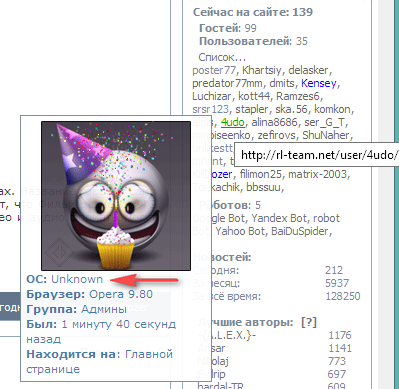Open Kensey user profile link
399x389 pixels.
pyautogui.click(x=319, y=83)
